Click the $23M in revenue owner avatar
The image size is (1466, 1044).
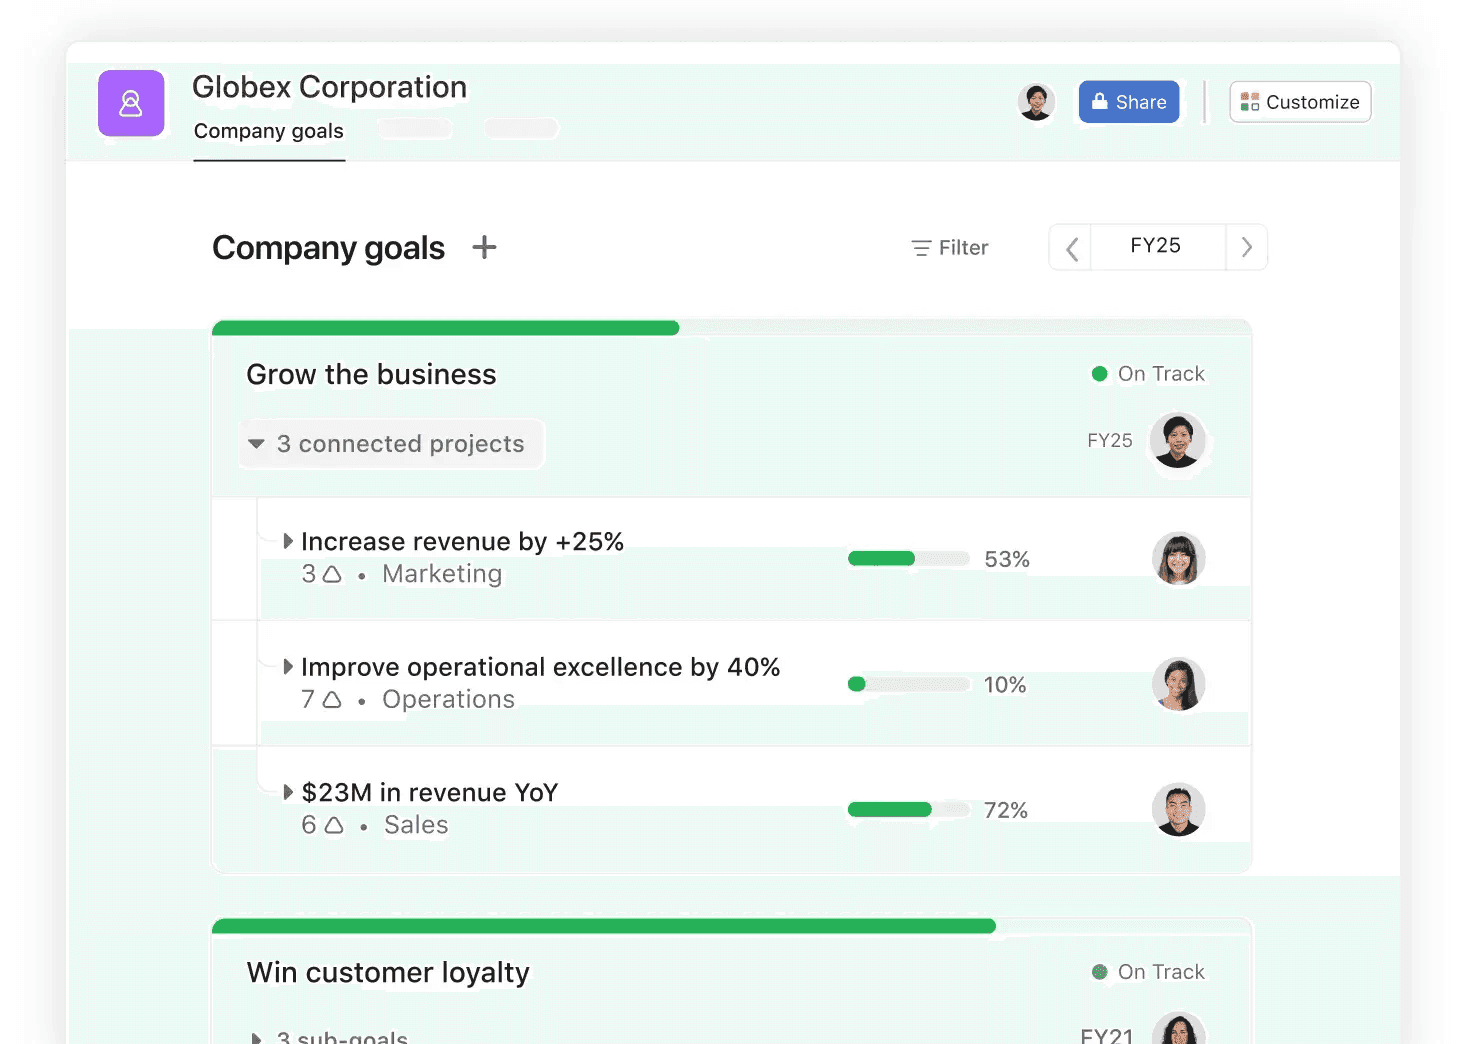1178,809
